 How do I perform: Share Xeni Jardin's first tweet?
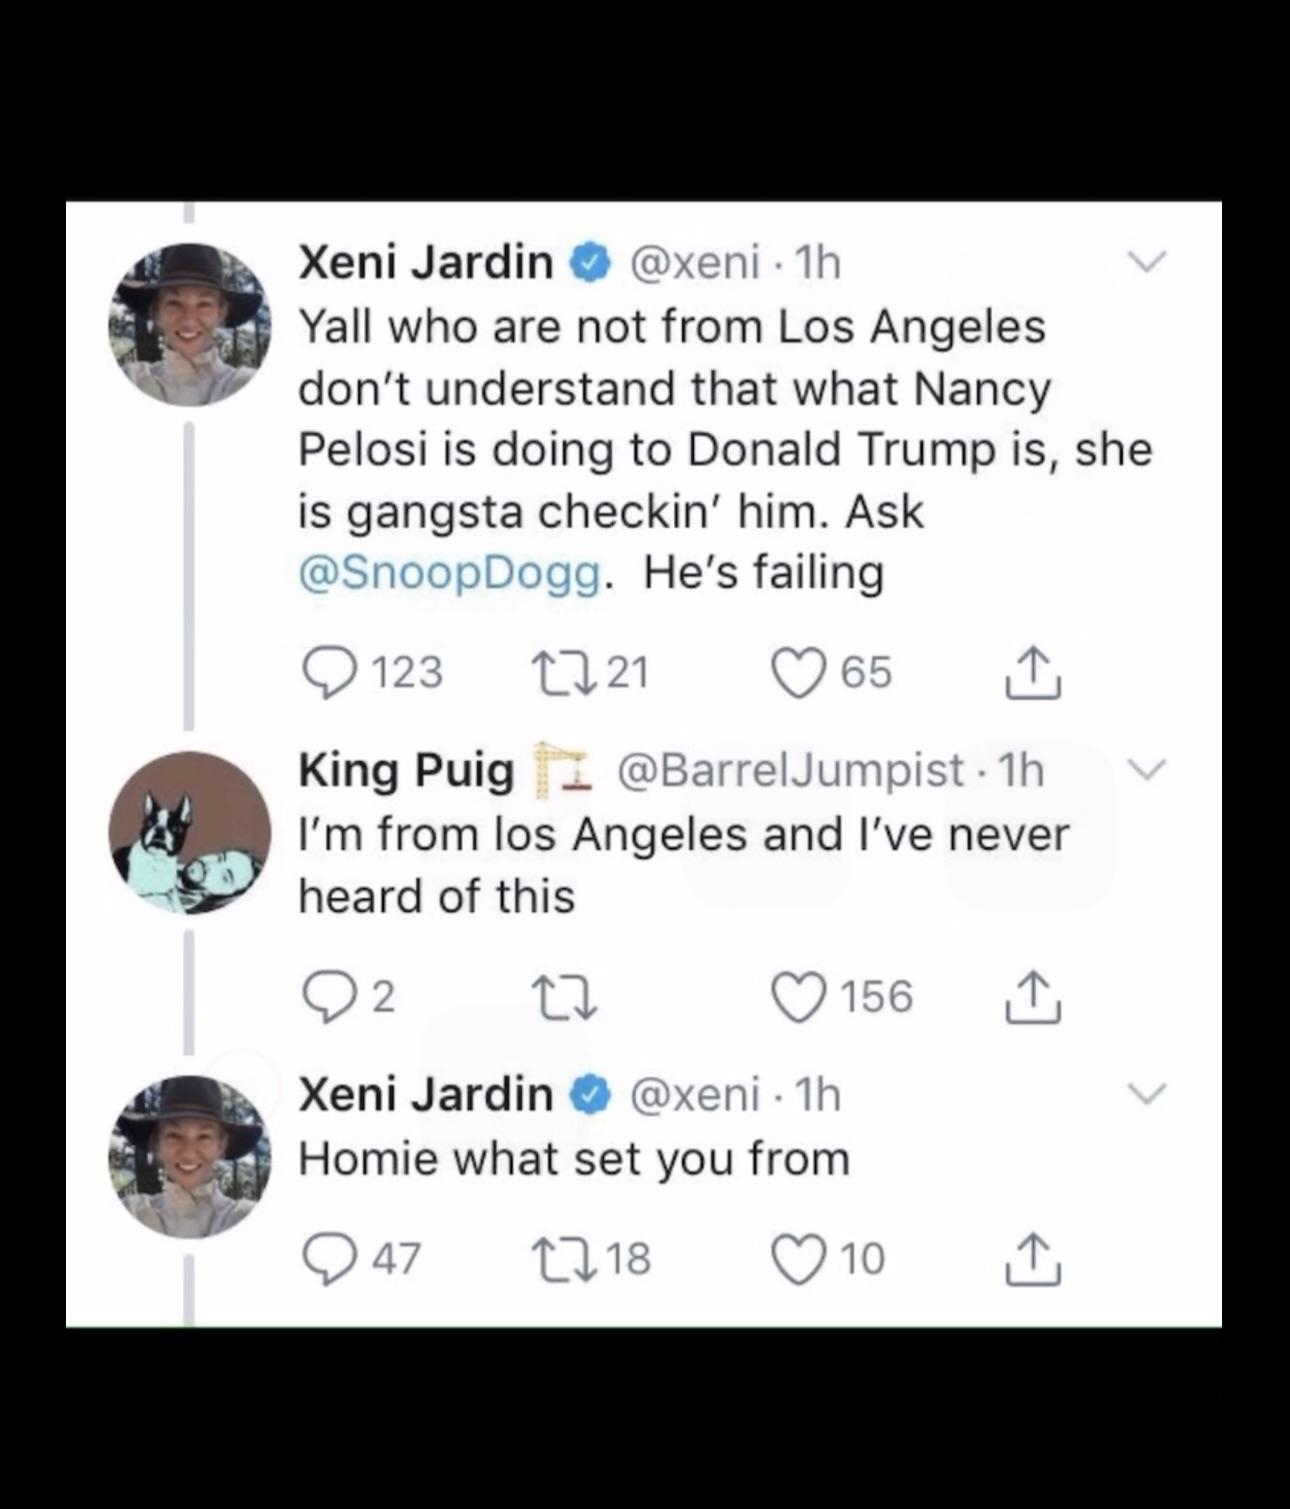click(x=1033, y=673)
